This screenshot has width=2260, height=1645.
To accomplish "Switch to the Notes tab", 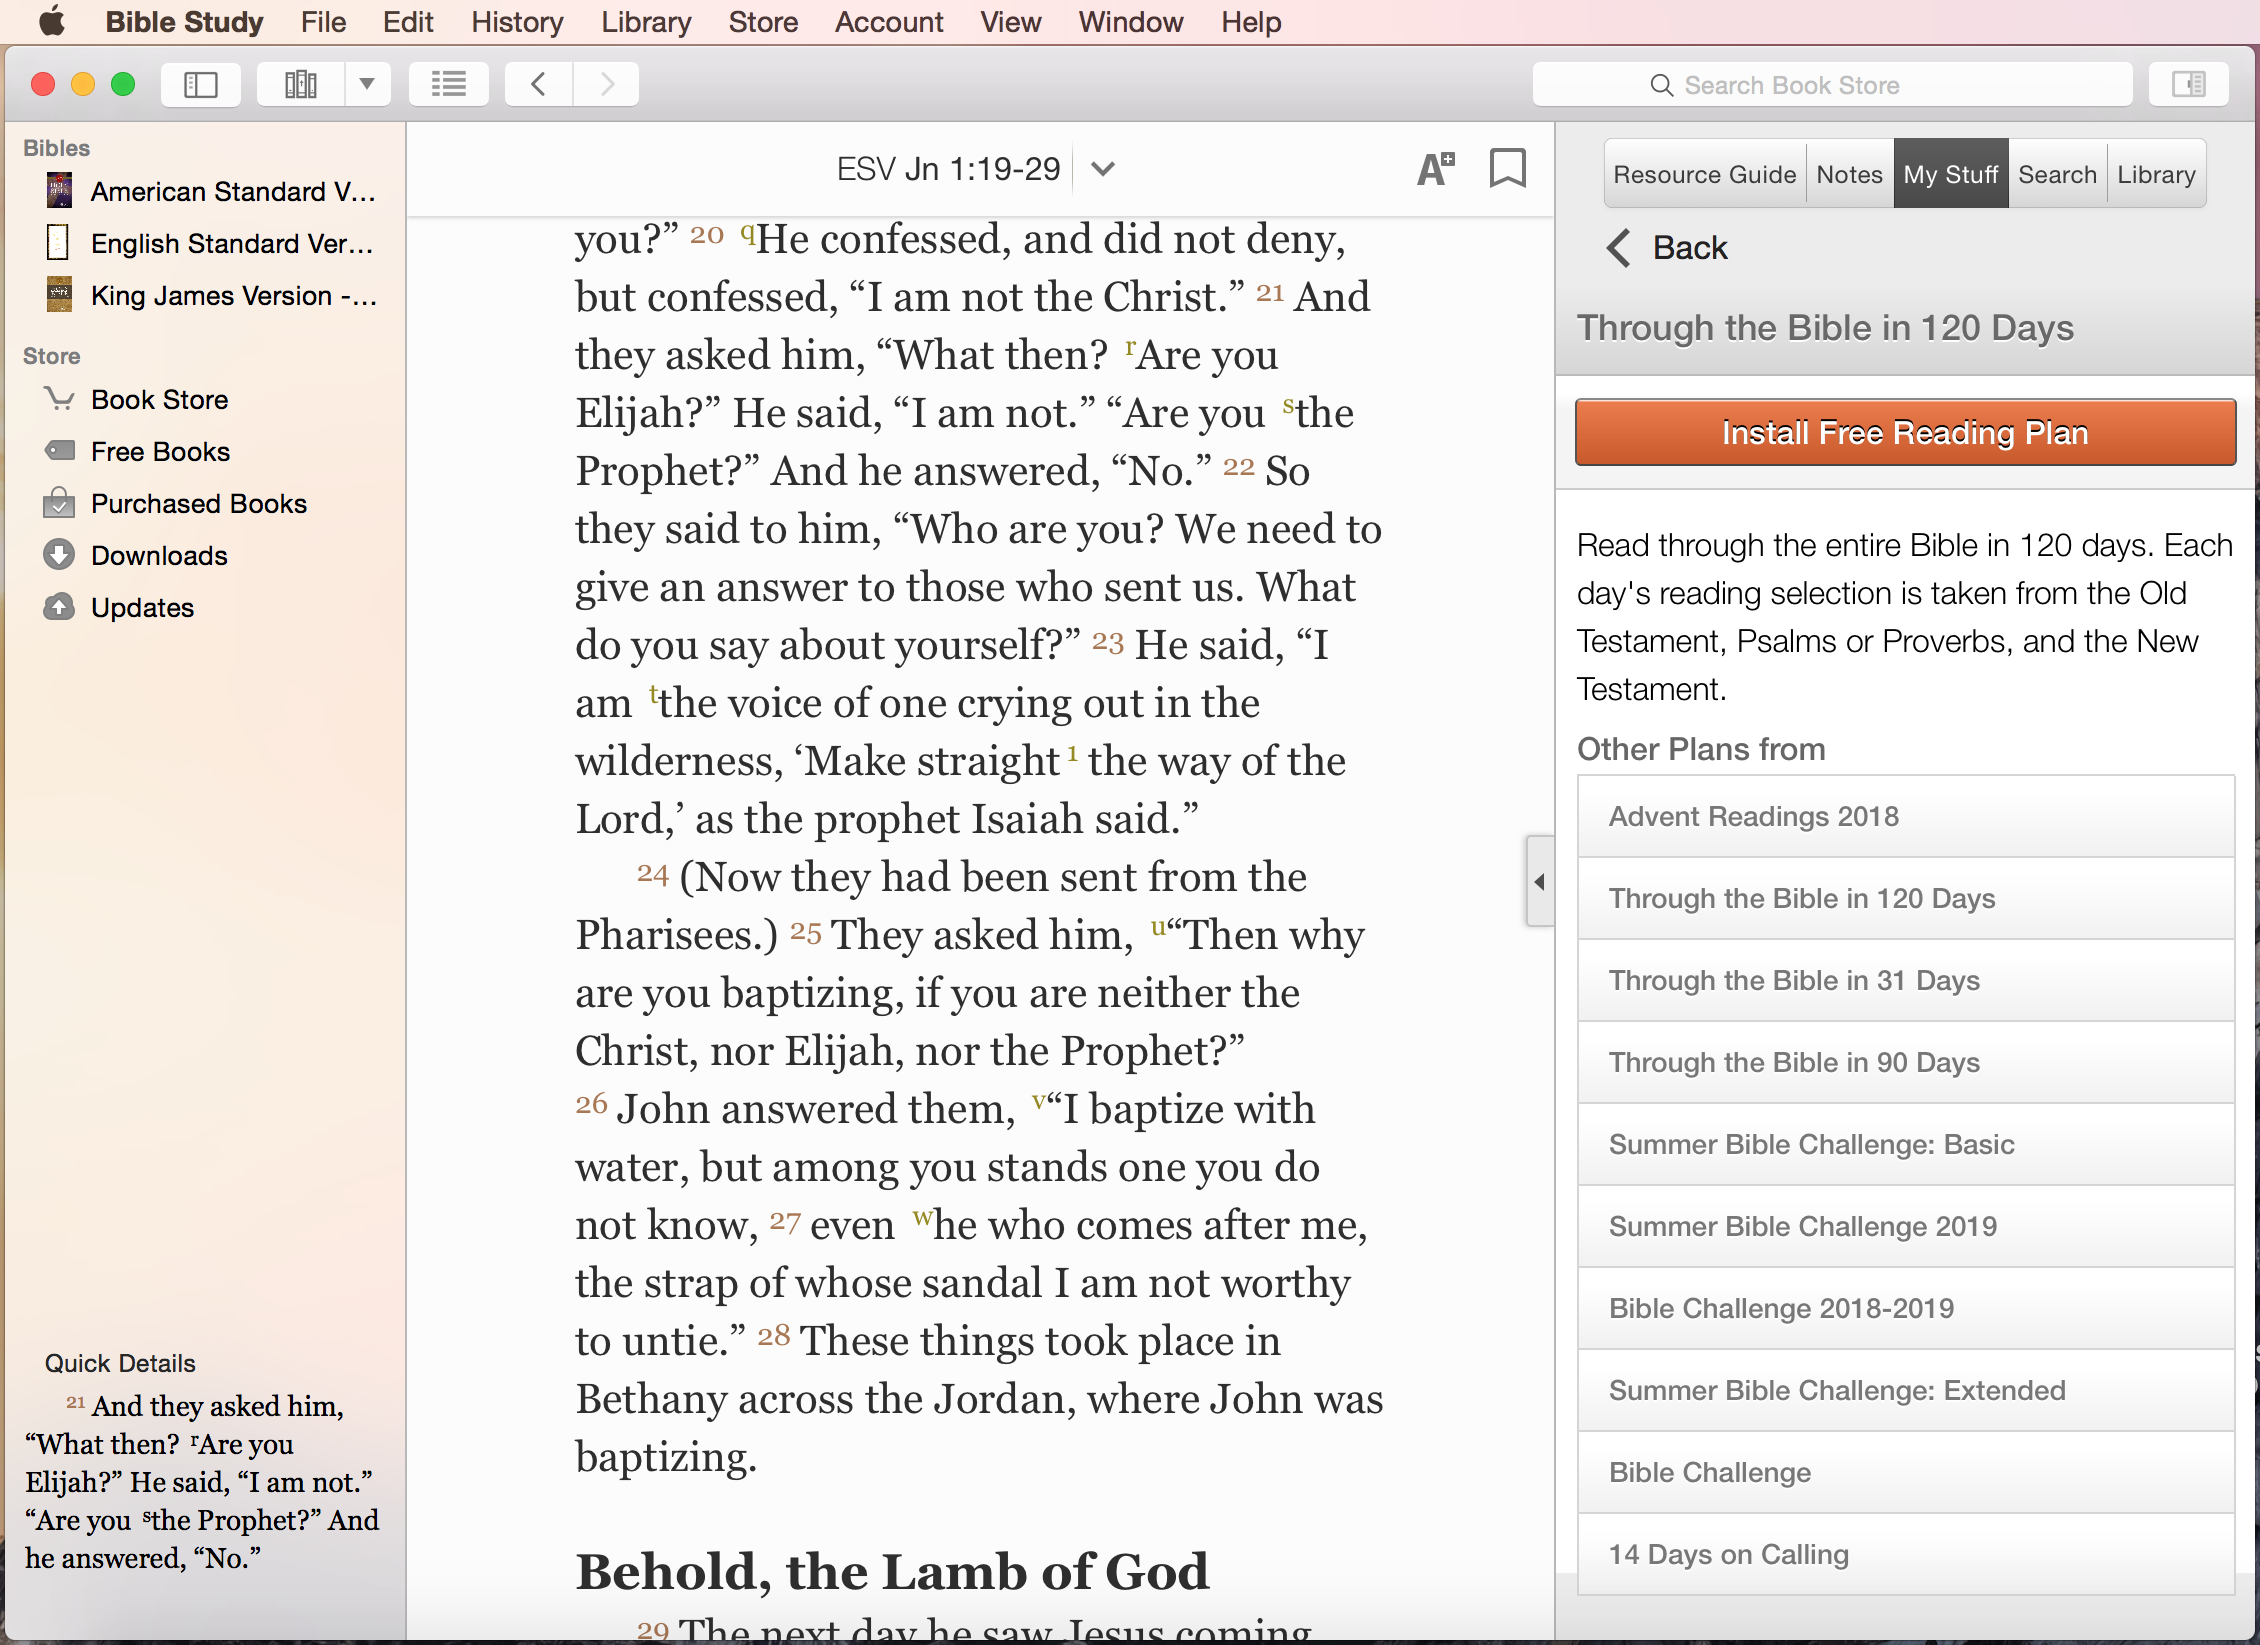I will click(1849, 174).
